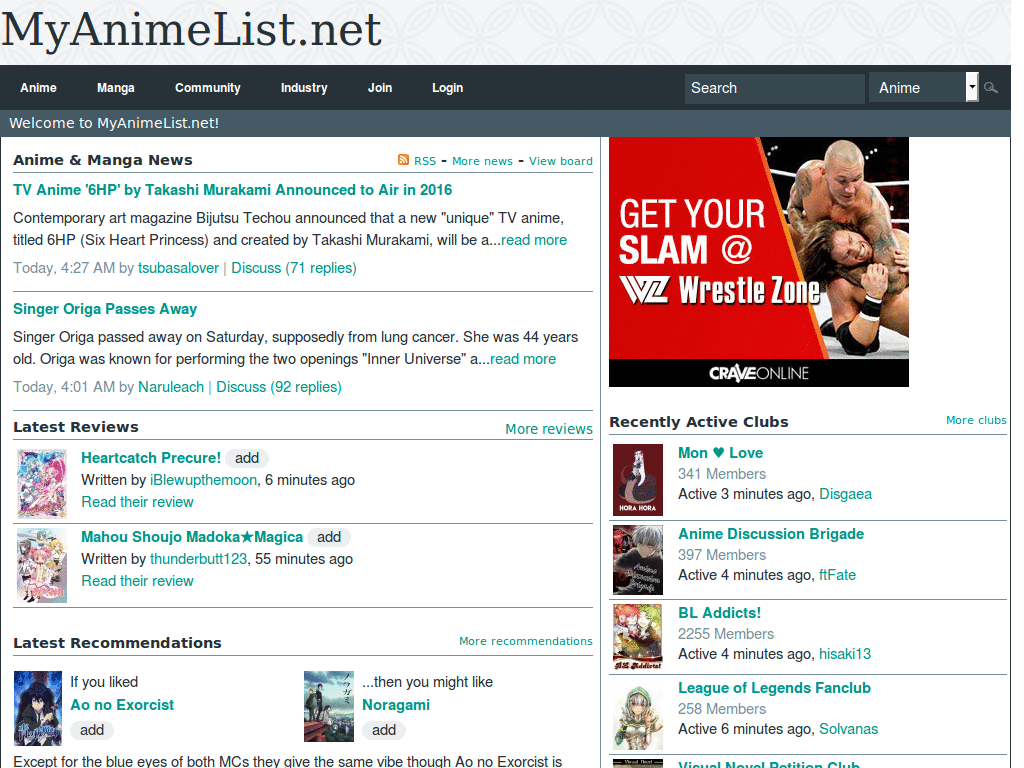Open Mahou Shoujo Madoka★Magica title link
1024x768 pixels.
coord(192,537)
